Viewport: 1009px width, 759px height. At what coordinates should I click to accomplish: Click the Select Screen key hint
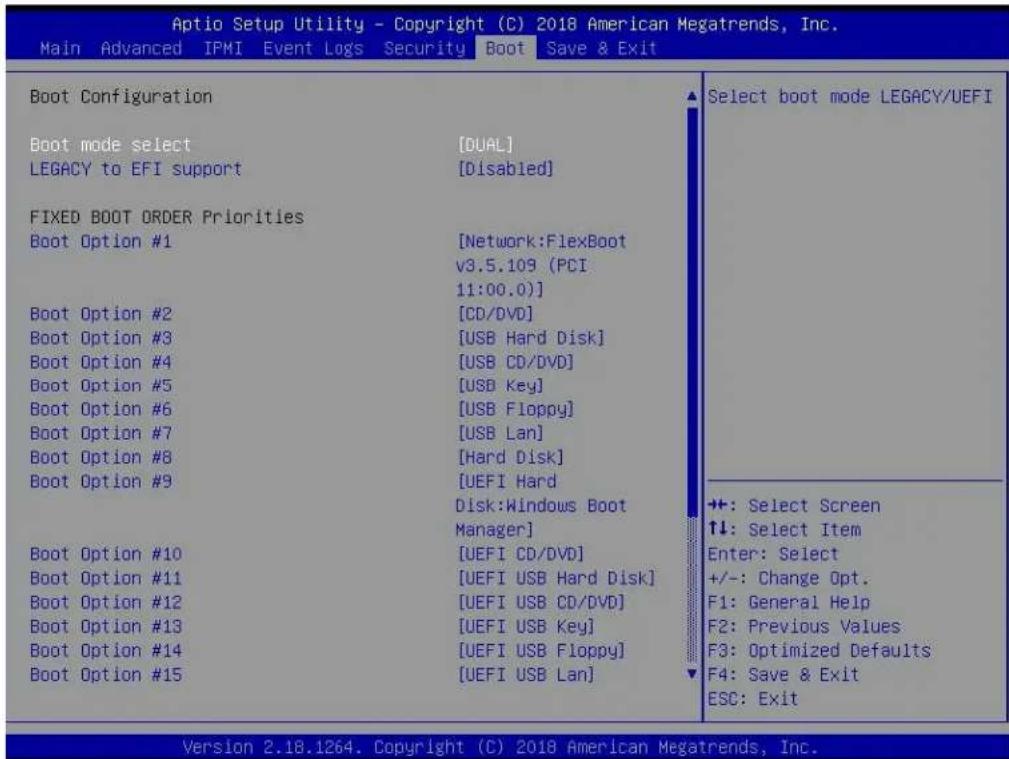(794, 506)
